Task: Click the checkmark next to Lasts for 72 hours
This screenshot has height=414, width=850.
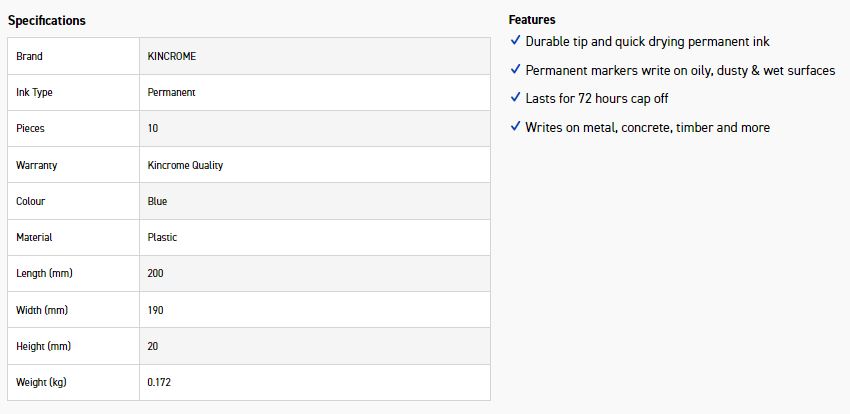Action: click(515, 98)
